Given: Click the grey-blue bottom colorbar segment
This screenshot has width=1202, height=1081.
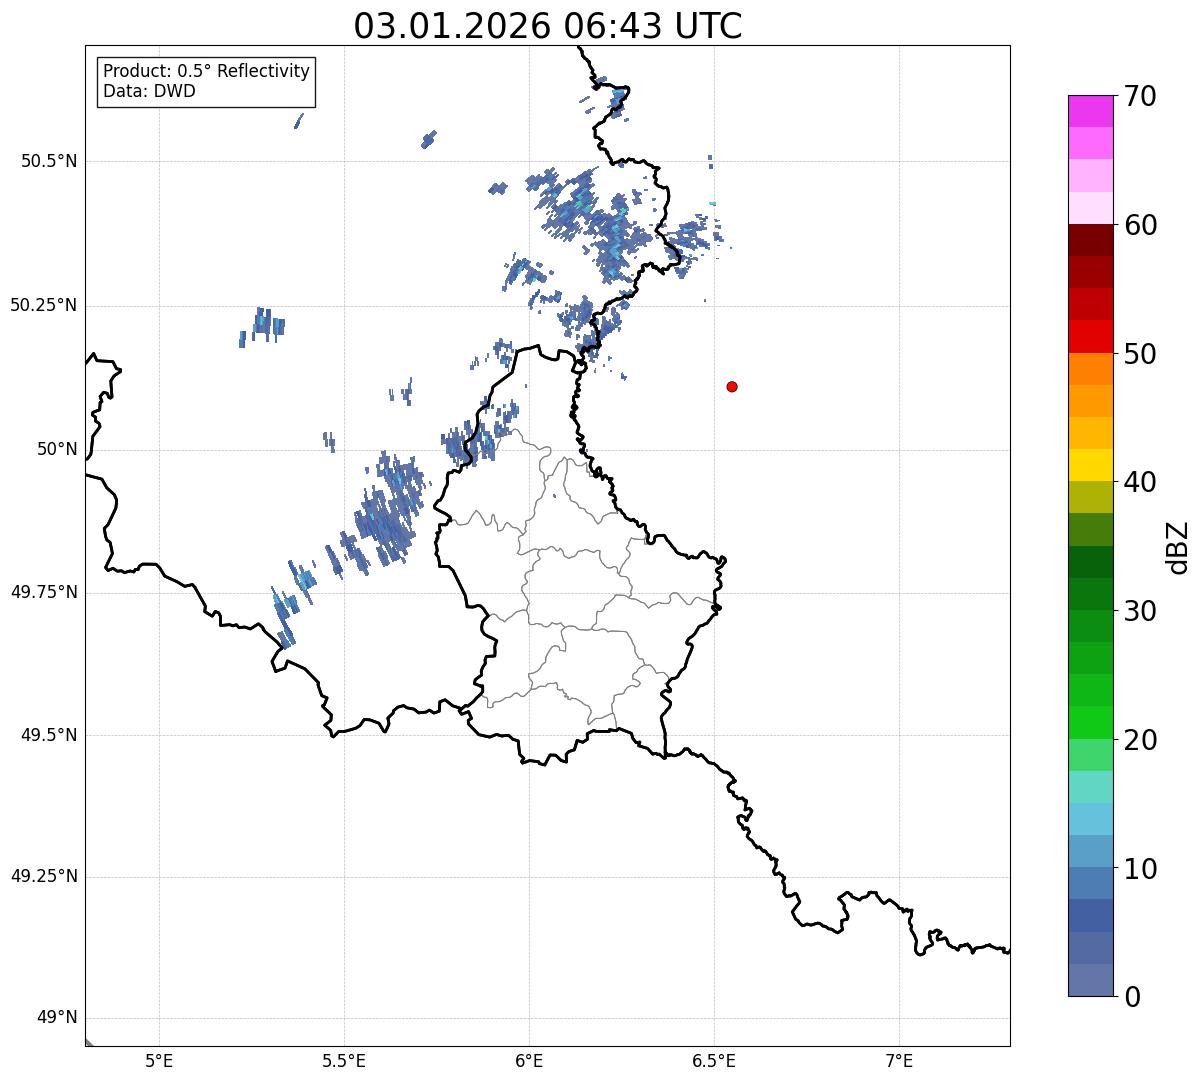Looking at the screenshot, I should click(x=1090, y=980).
